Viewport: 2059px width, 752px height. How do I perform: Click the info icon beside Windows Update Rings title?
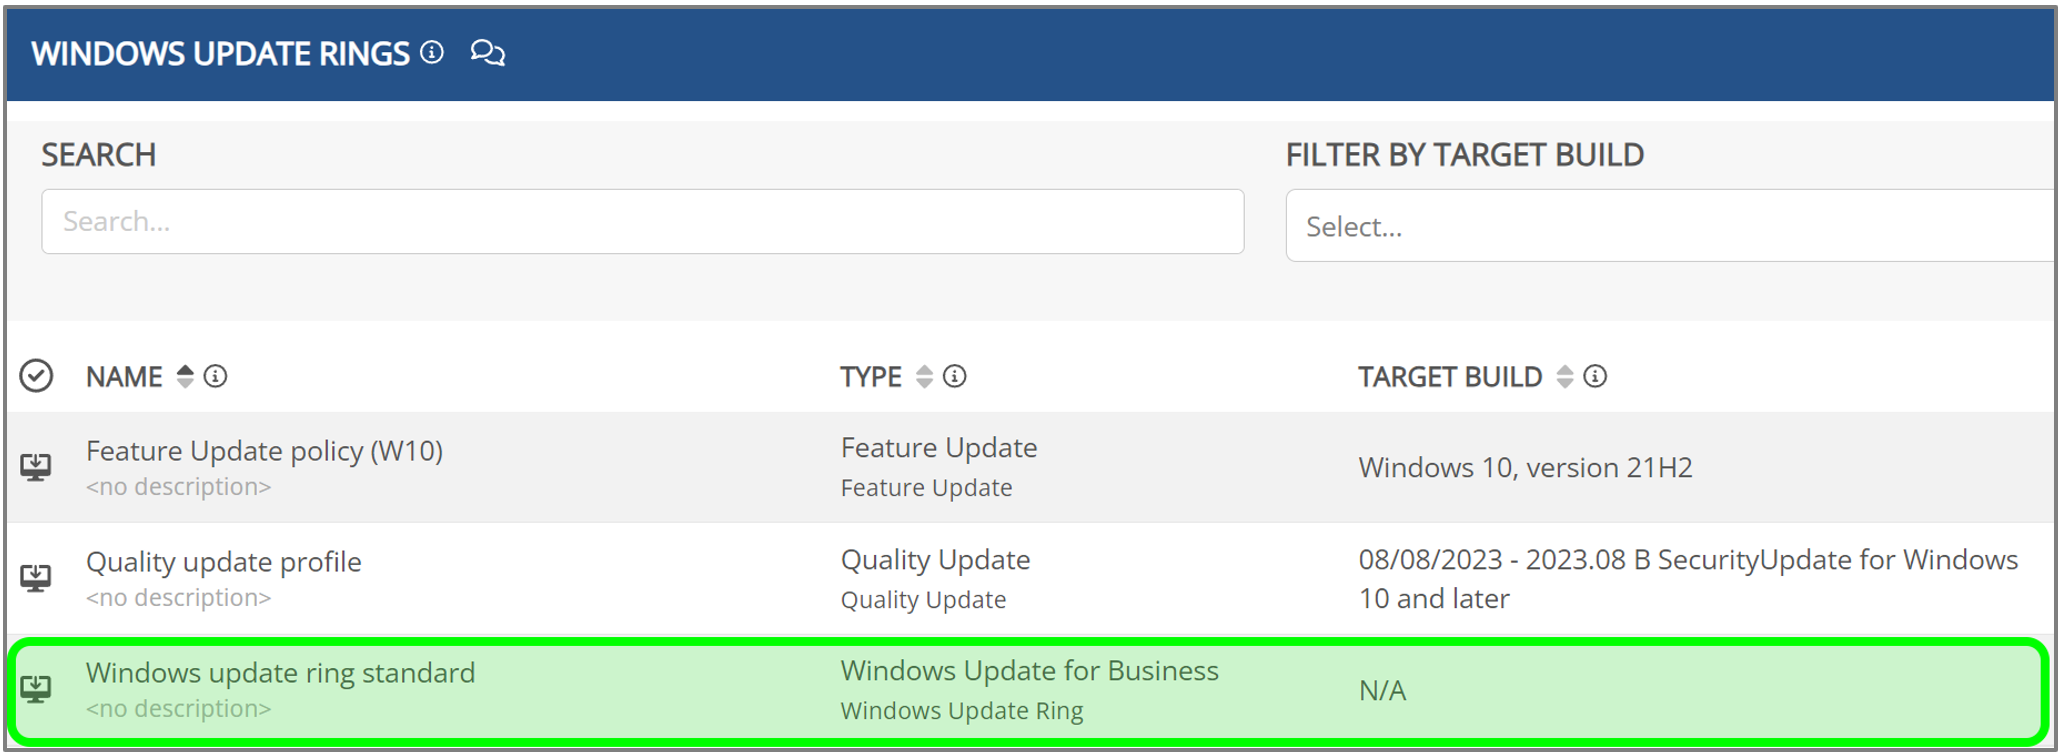tap(432, 52)
